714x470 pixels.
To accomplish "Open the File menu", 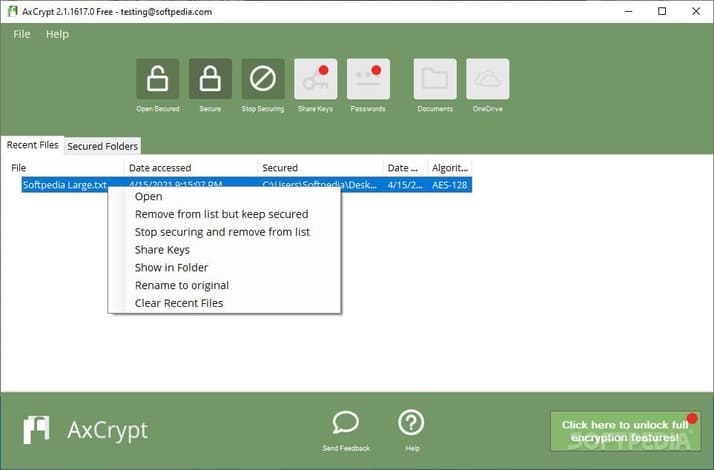I will [22, 34].
